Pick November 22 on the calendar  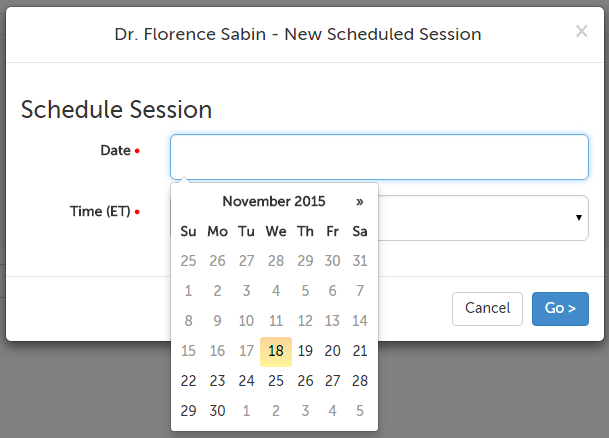pos(188,381)
